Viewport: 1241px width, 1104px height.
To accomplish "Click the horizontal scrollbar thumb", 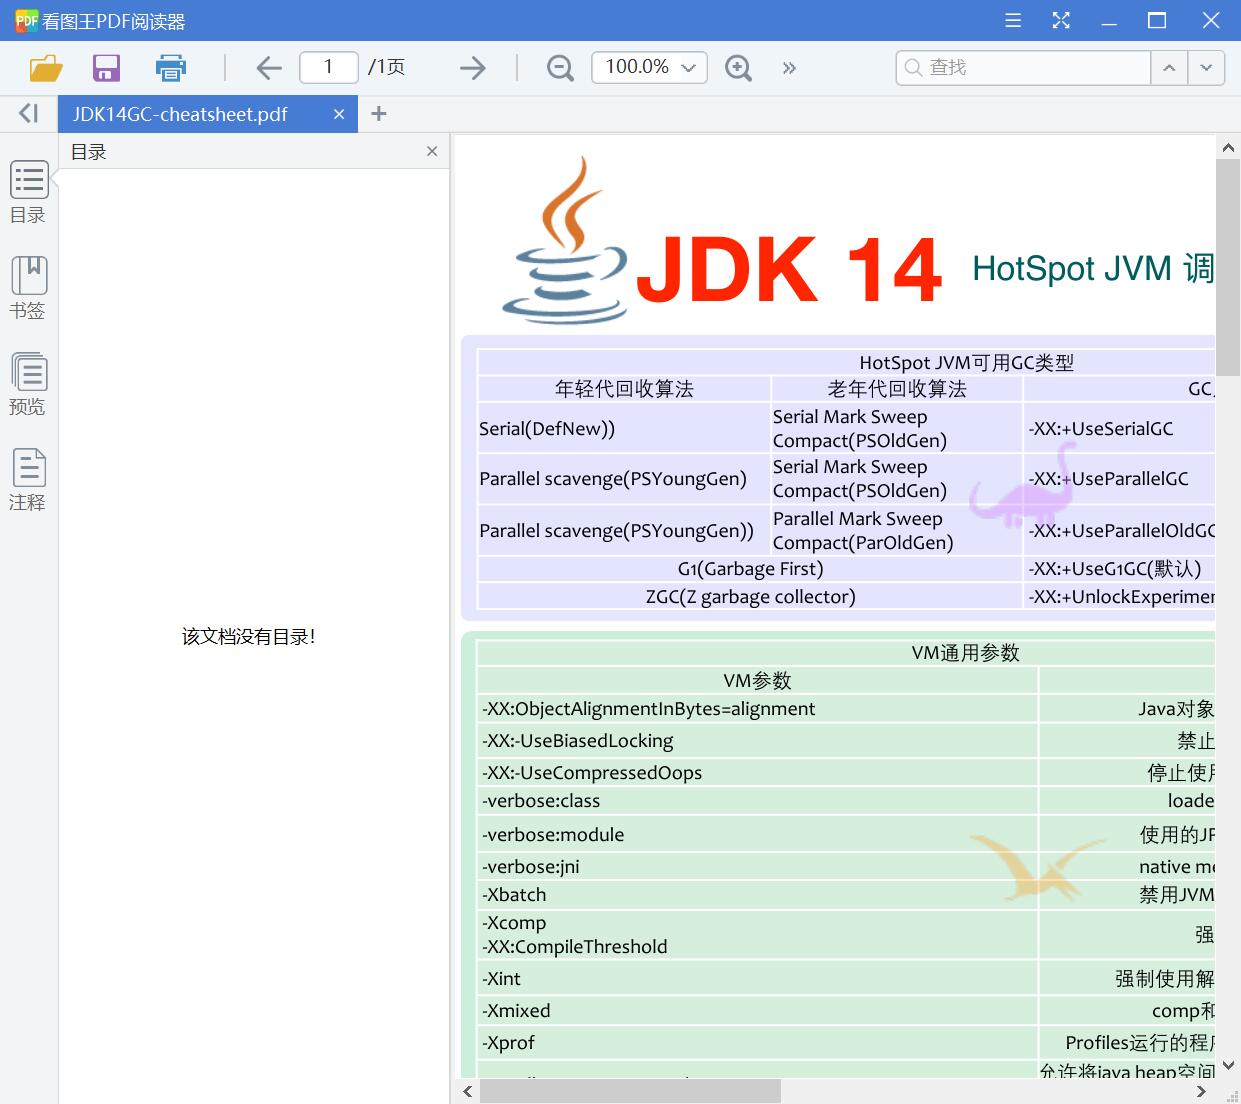I will [630, 1091].
